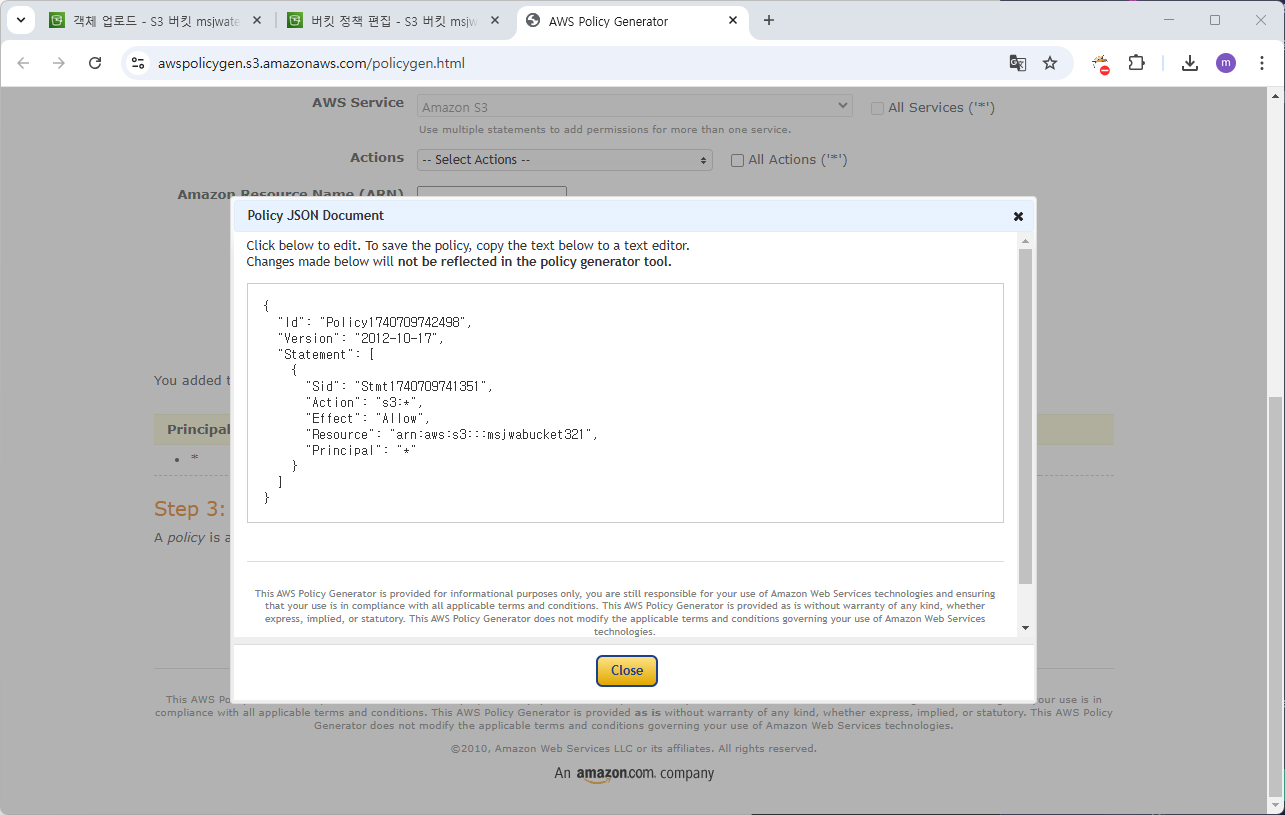The image size is (1285, 815).
Task: Go back using browser back arrow
Action: [x=23, y=63]
